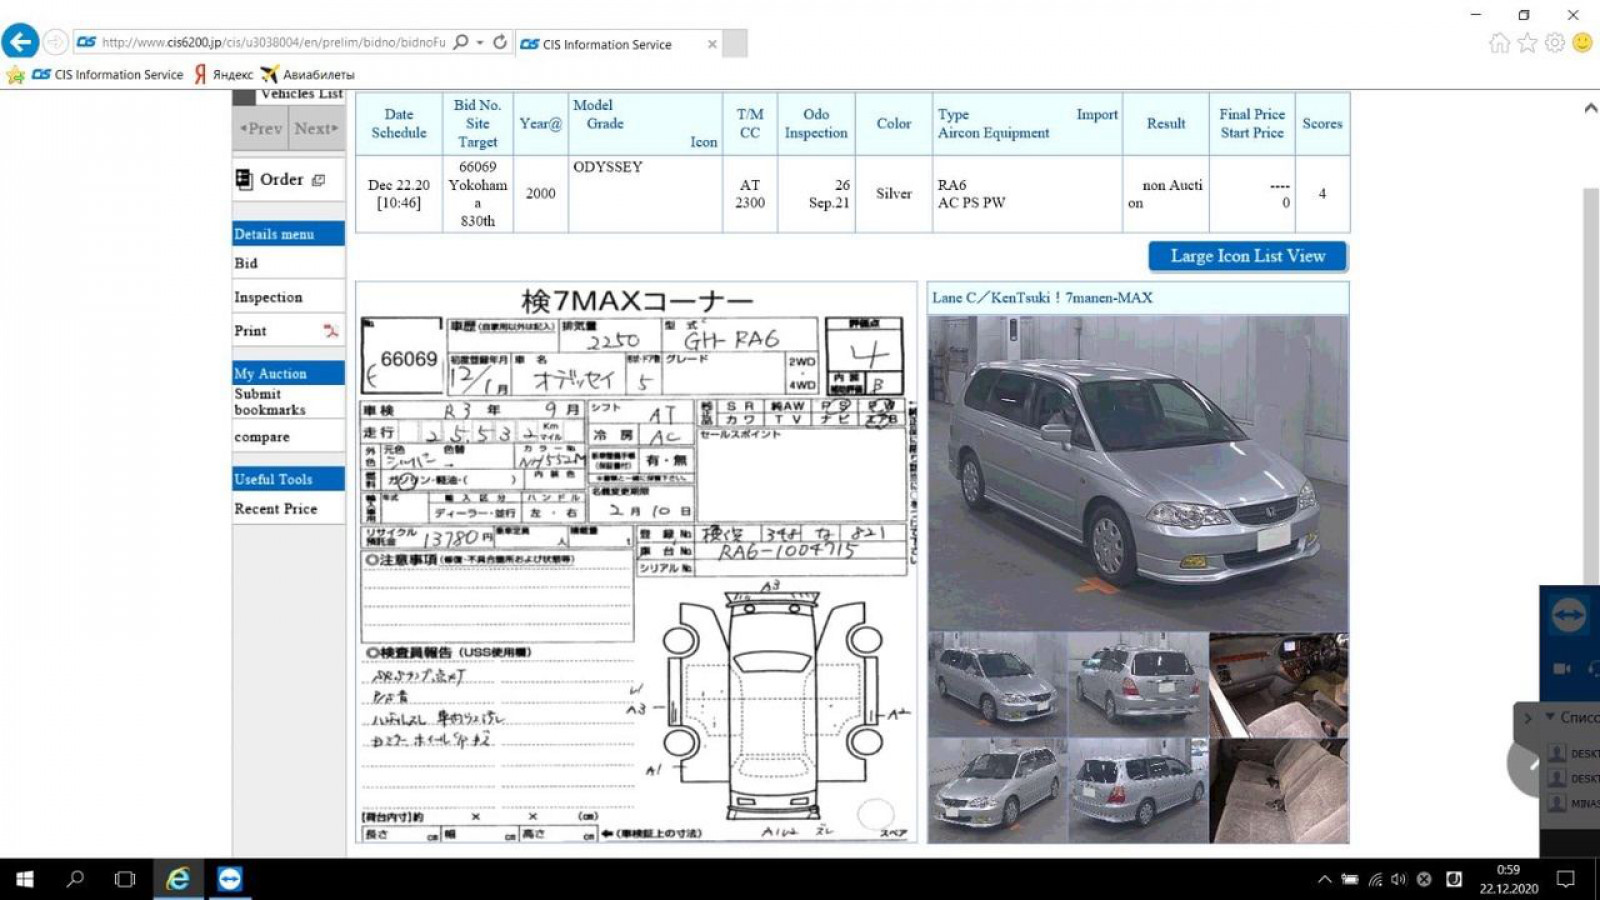The width and height of the screenshot is (1600, 900).
Task: Open the browser settings gear
Action: pos(1554,42)
